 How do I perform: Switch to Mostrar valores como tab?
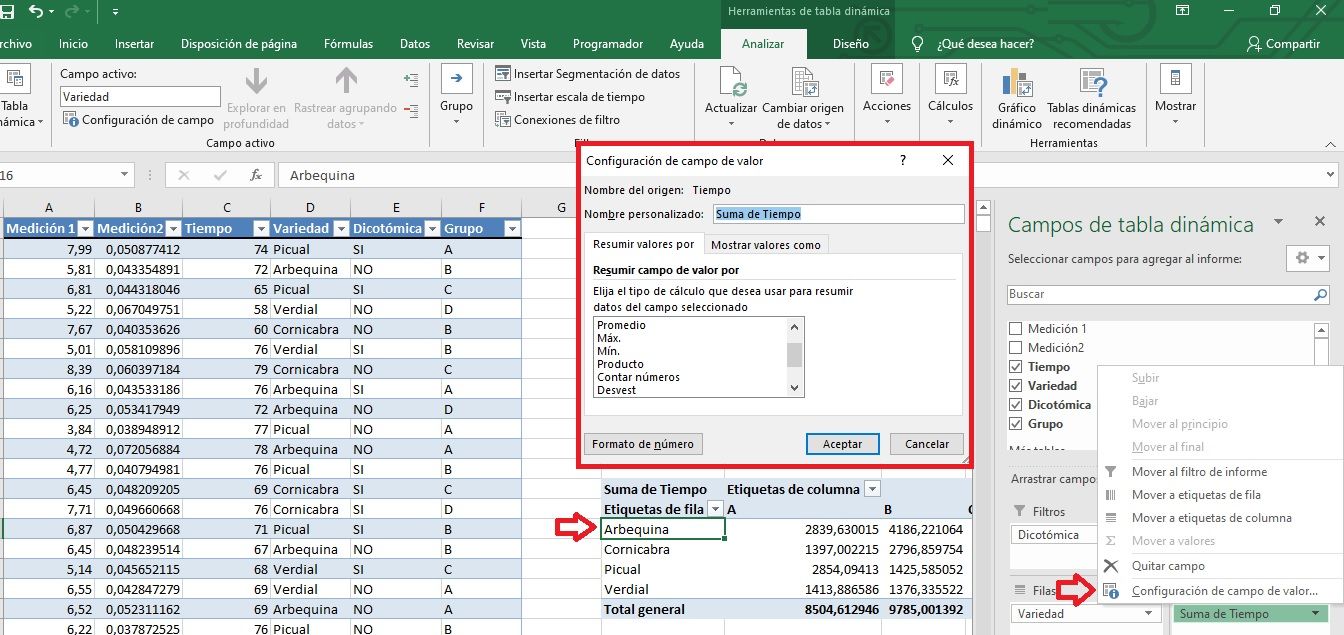(x=765, y=244)
